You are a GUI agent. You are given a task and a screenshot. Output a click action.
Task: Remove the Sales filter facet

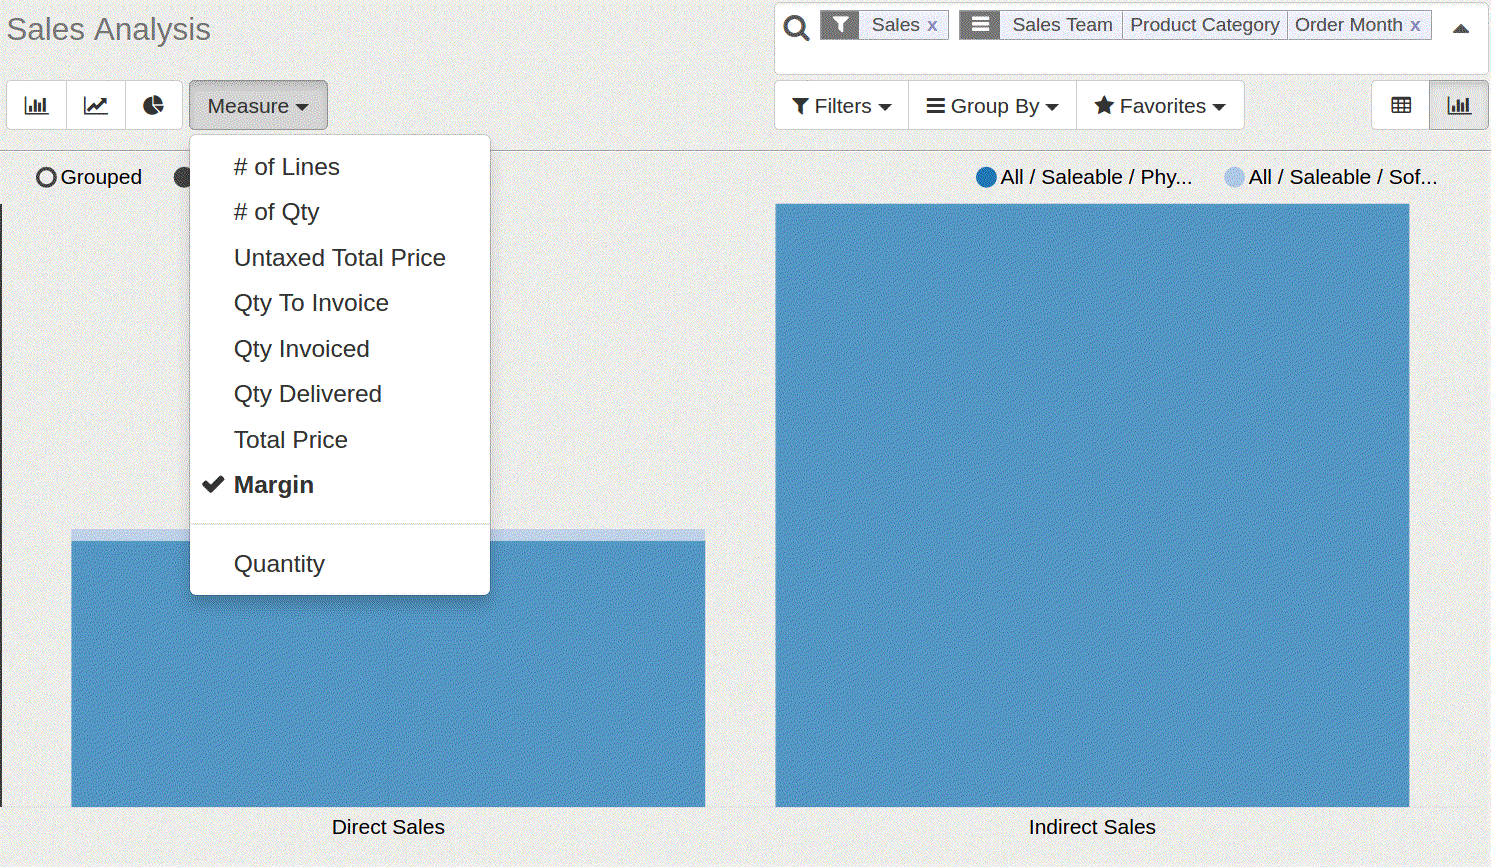[x=932, y=26]
